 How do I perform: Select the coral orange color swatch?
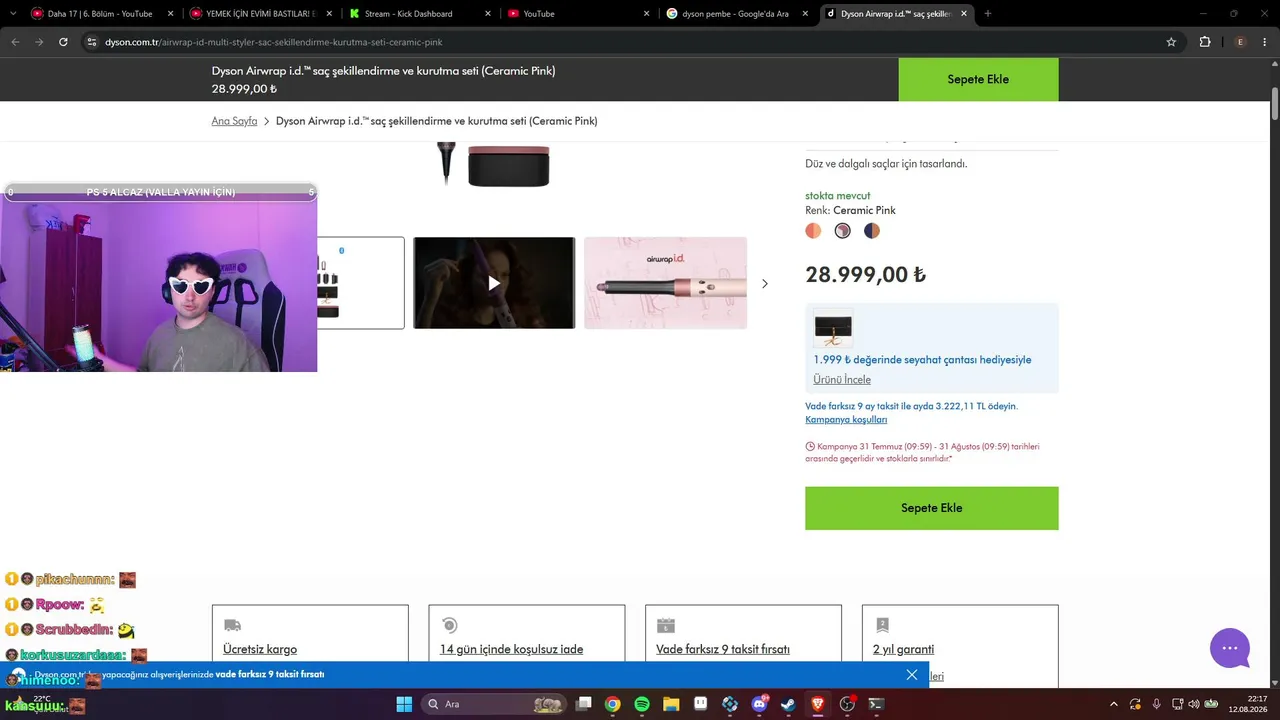813,231
